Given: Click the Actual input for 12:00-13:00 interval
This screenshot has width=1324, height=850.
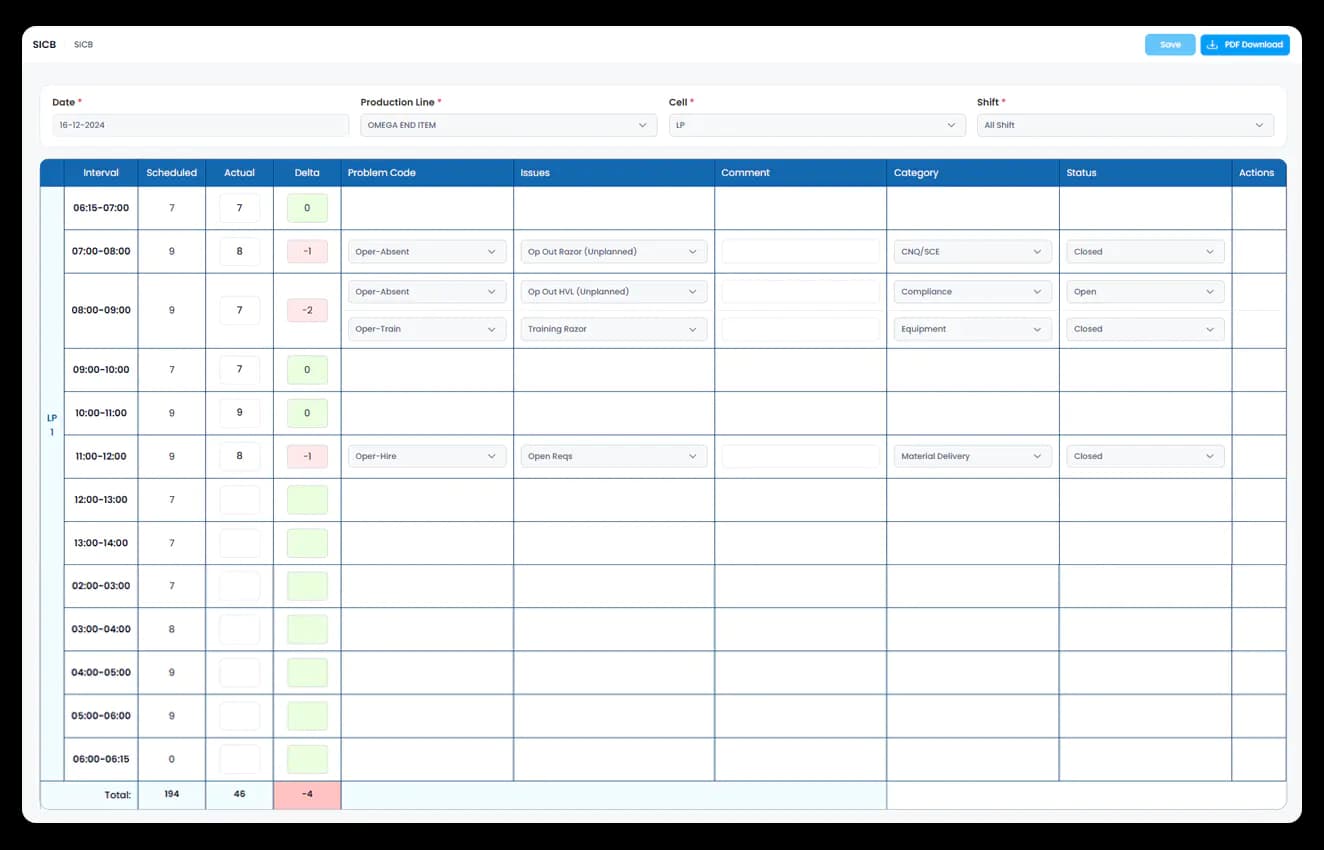Looking at the screenshot, I should point(239,500).
